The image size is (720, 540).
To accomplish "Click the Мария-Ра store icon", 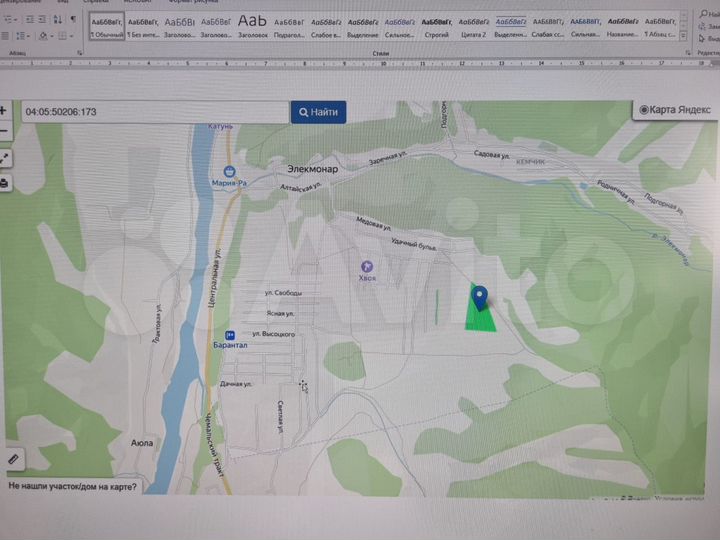I will click(x=229, y=171).
